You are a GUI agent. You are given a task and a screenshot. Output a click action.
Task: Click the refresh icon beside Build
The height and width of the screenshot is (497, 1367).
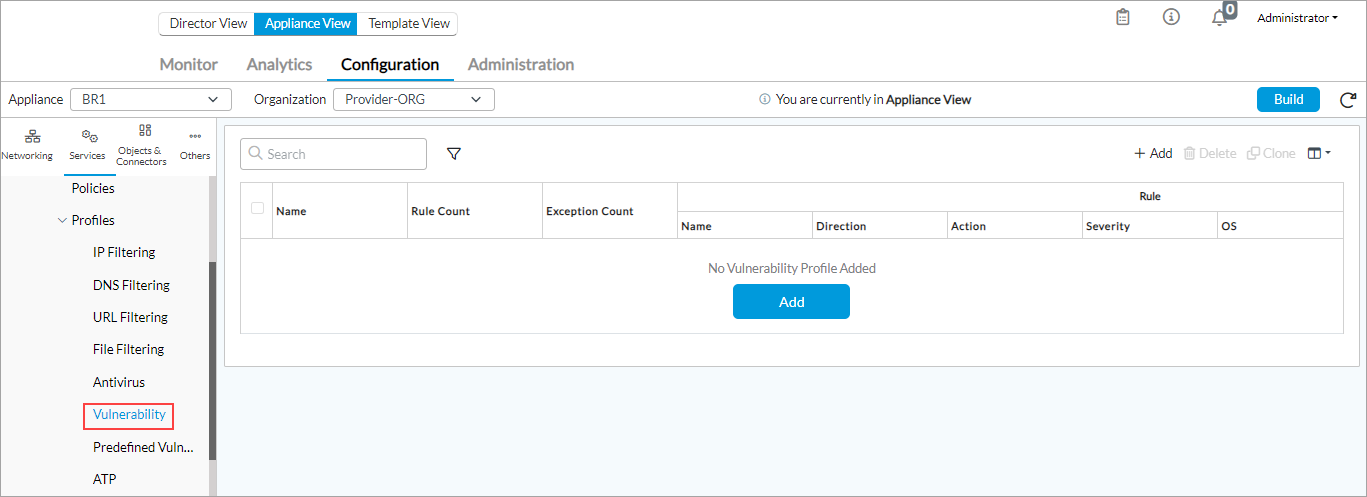pos(1347,100)
